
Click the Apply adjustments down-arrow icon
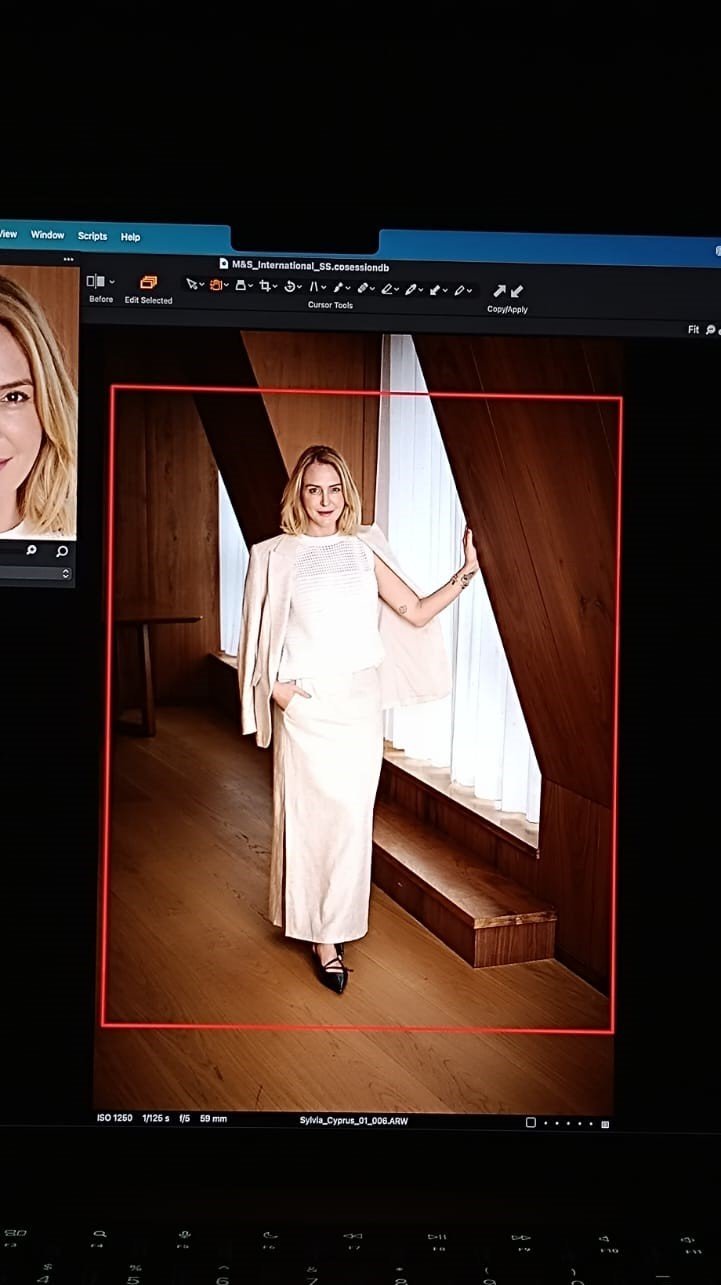point(517,291)
